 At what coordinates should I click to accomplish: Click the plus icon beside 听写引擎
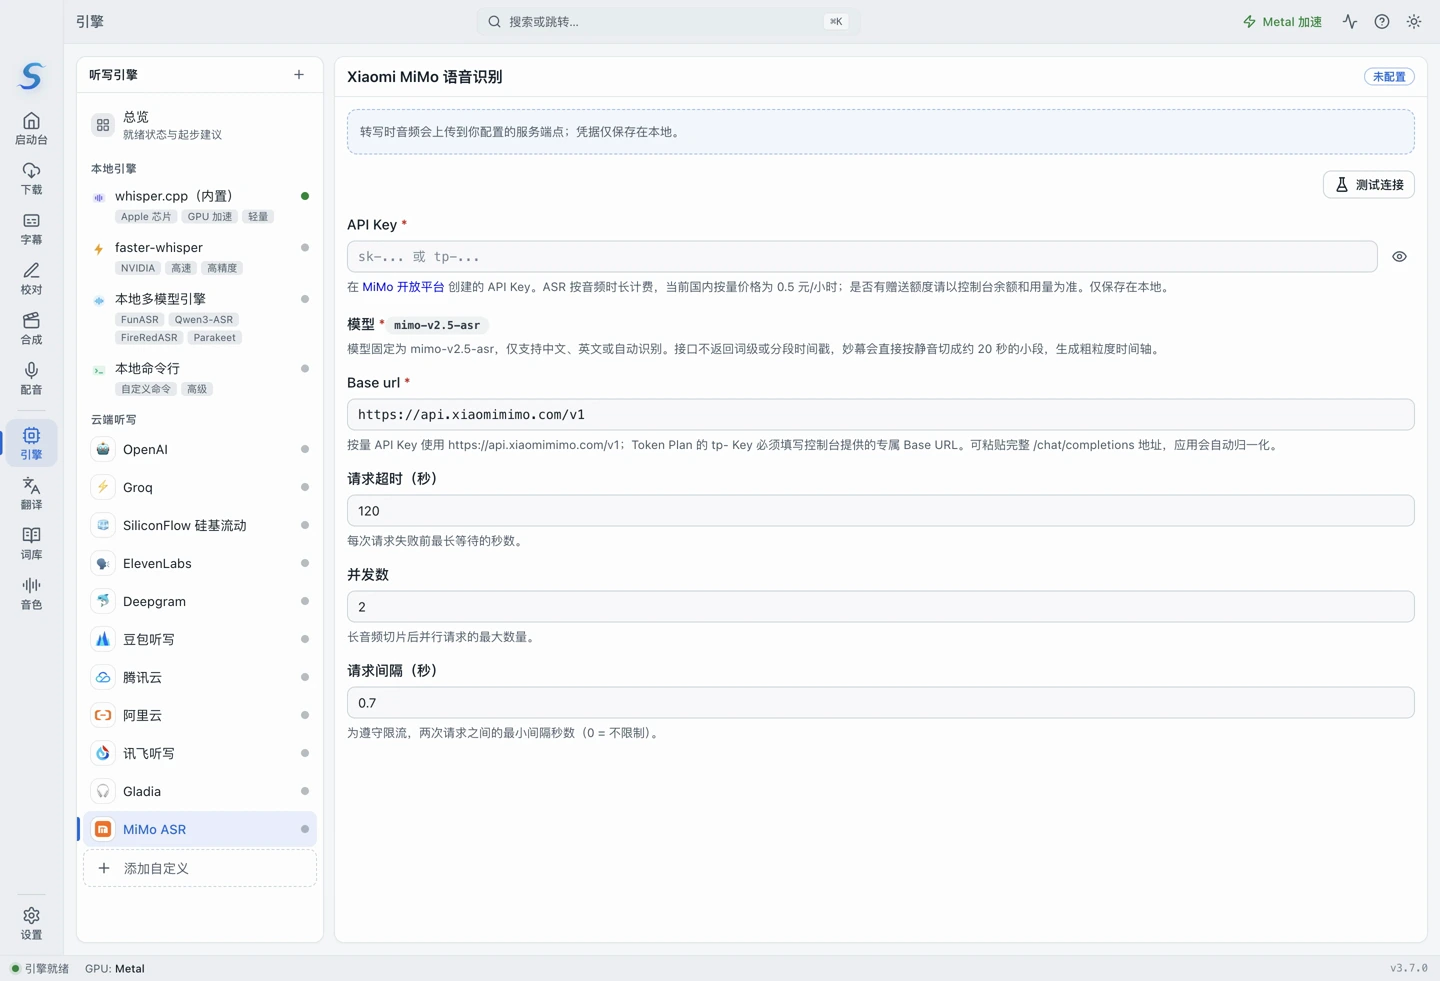click(299, 75)
